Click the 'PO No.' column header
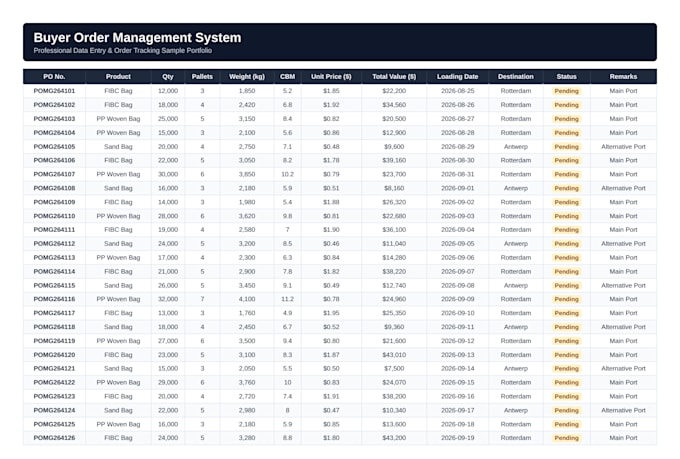This screenshot has height=459, width=680. (x=54, y=76)
